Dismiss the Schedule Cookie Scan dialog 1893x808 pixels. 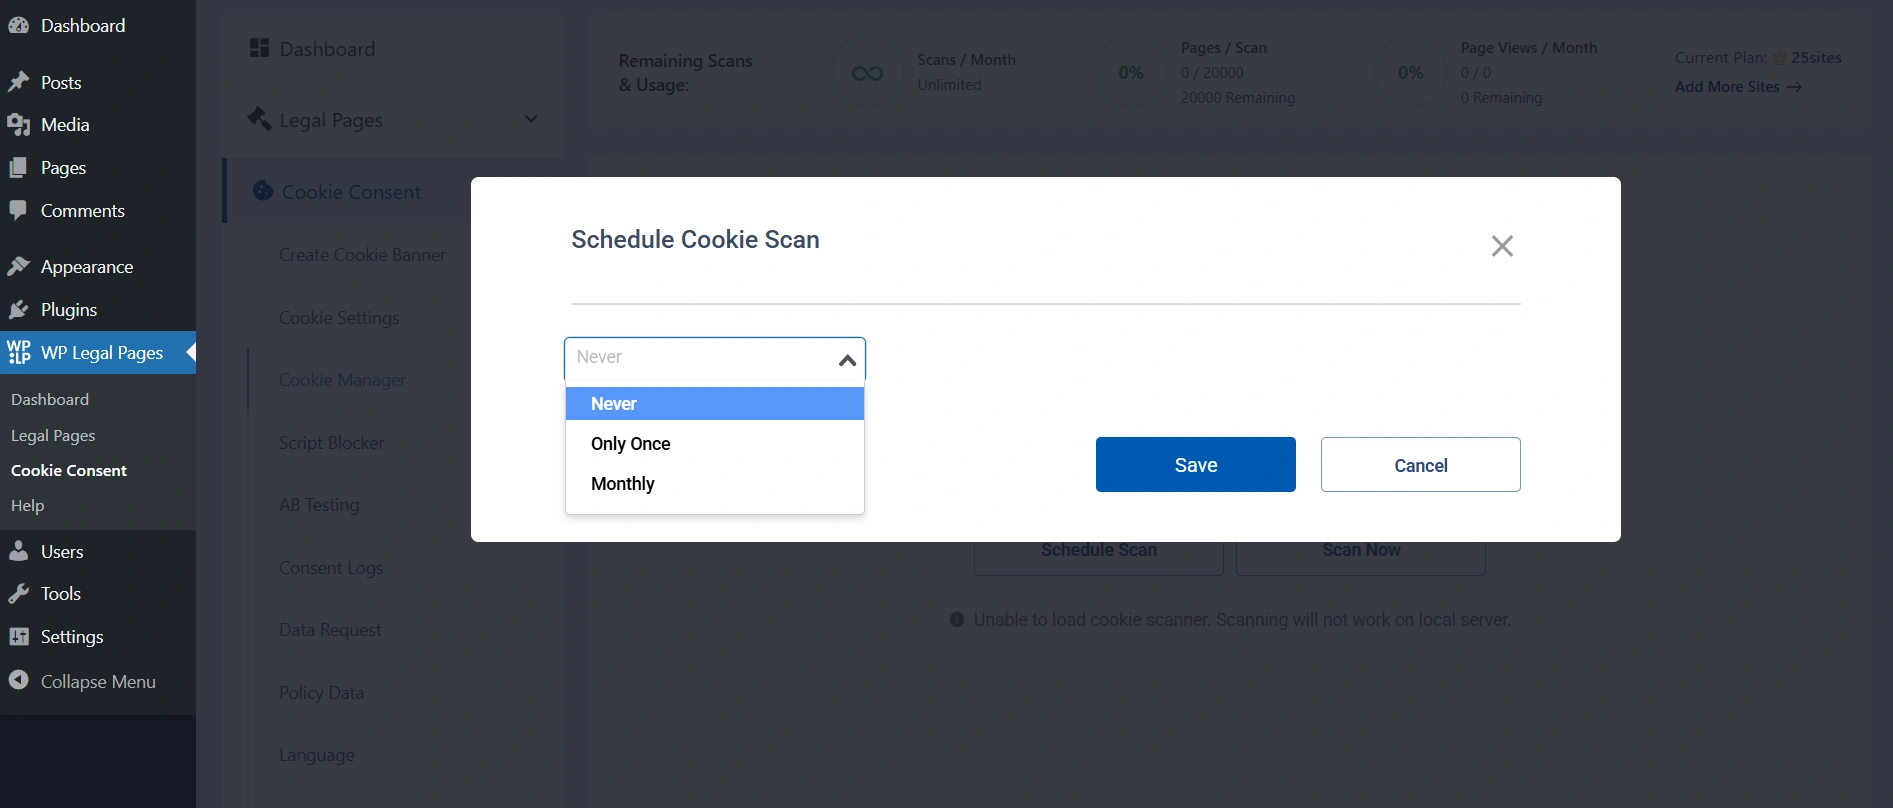[x=1502, y=245]
